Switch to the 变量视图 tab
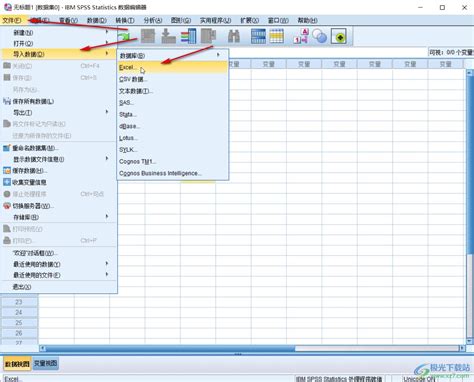 [45, 363]
